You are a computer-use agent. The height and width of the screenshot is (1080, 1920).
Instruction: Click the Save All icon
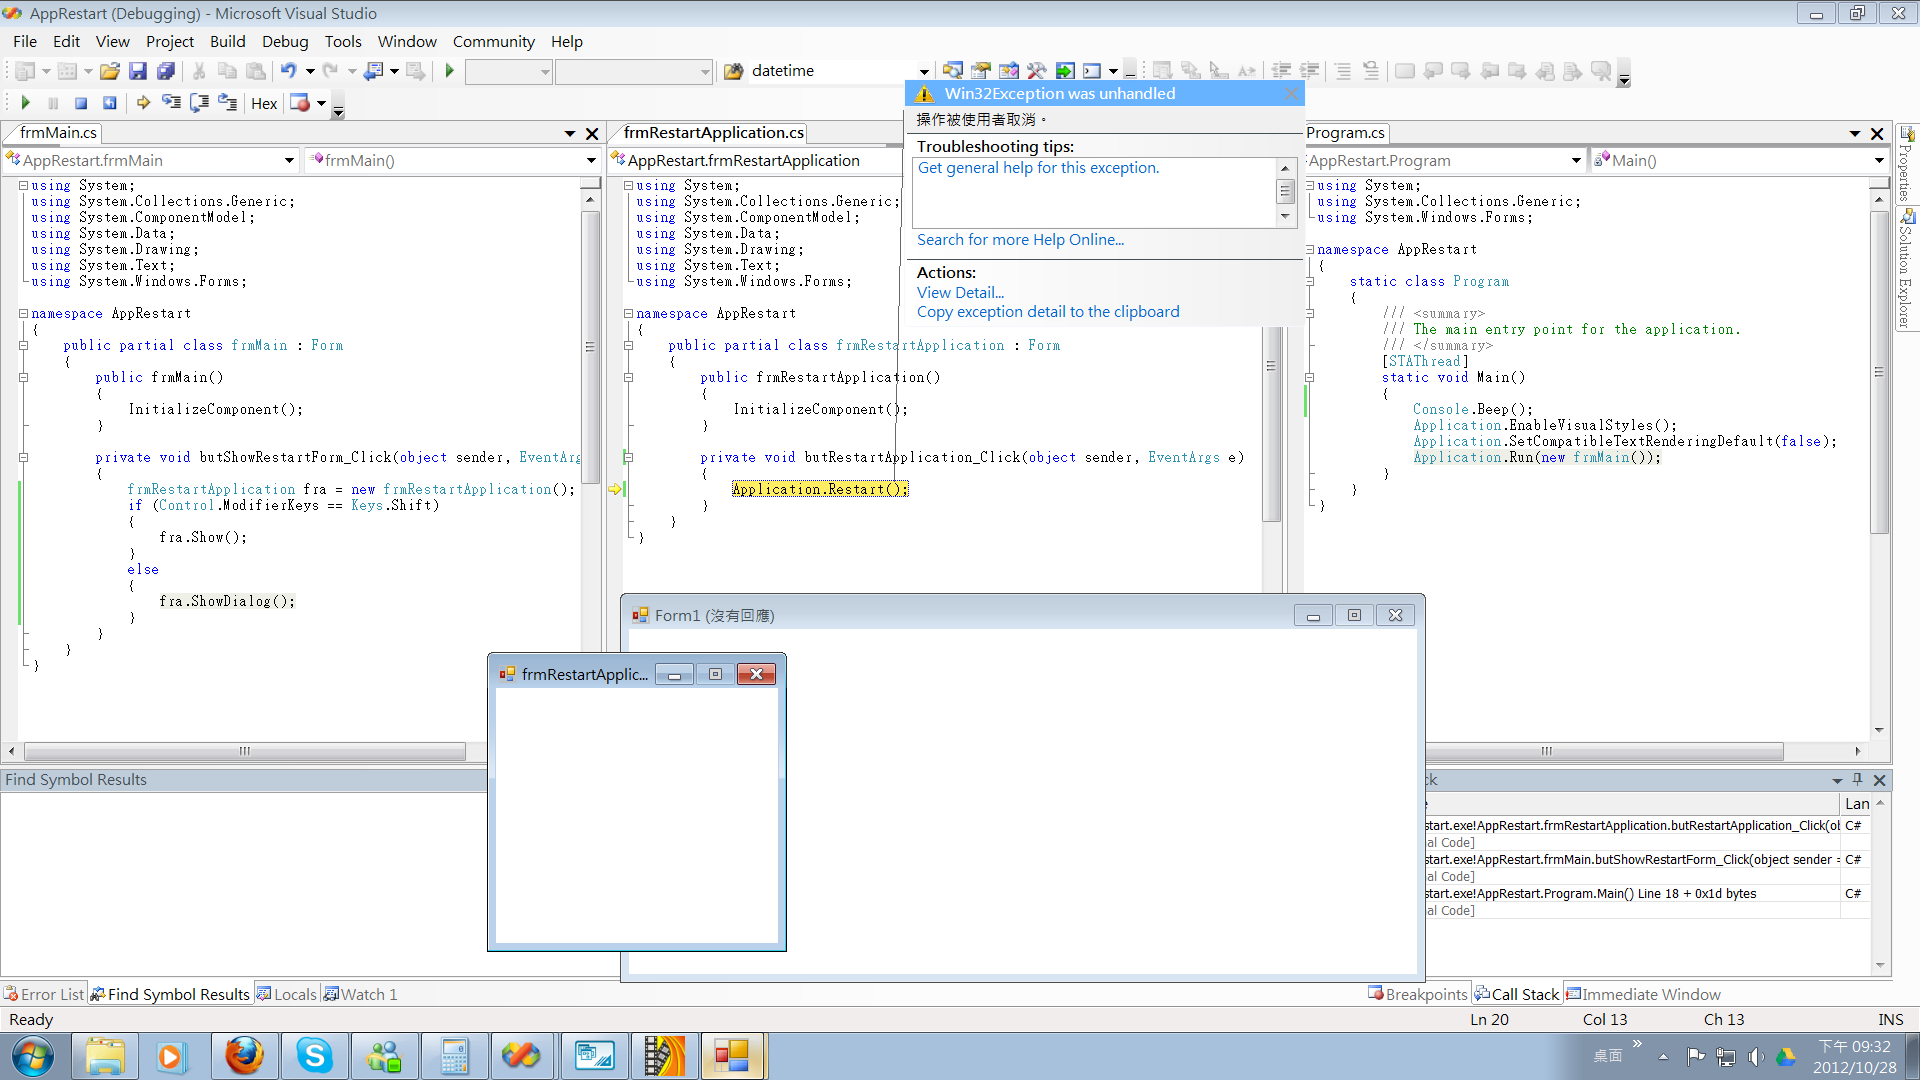click(166, 71)
